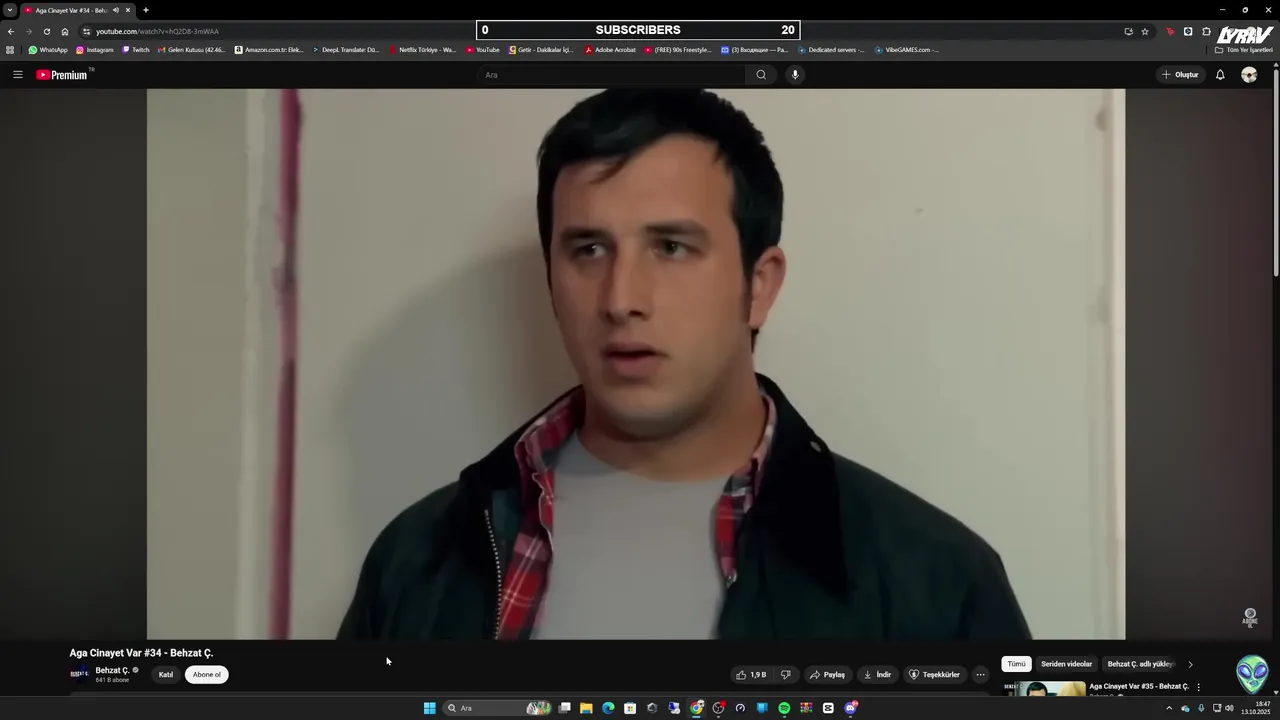1280x720 pixels.
Task: Bookmark this page with star icon
Action: 1145,31
